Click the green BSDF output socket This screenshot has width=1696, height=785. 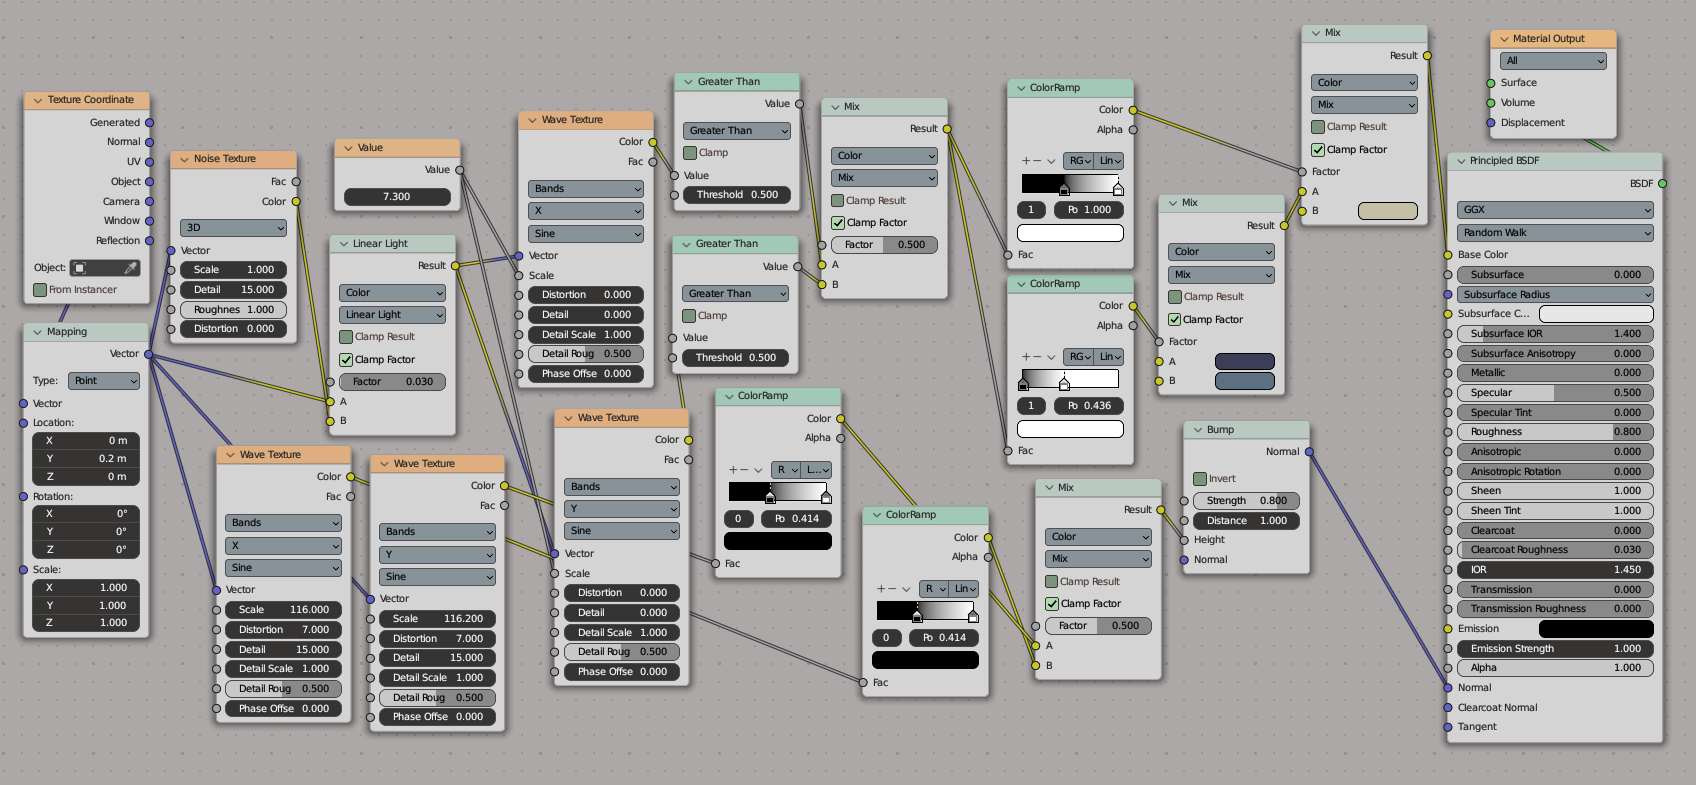[1662, 183]
